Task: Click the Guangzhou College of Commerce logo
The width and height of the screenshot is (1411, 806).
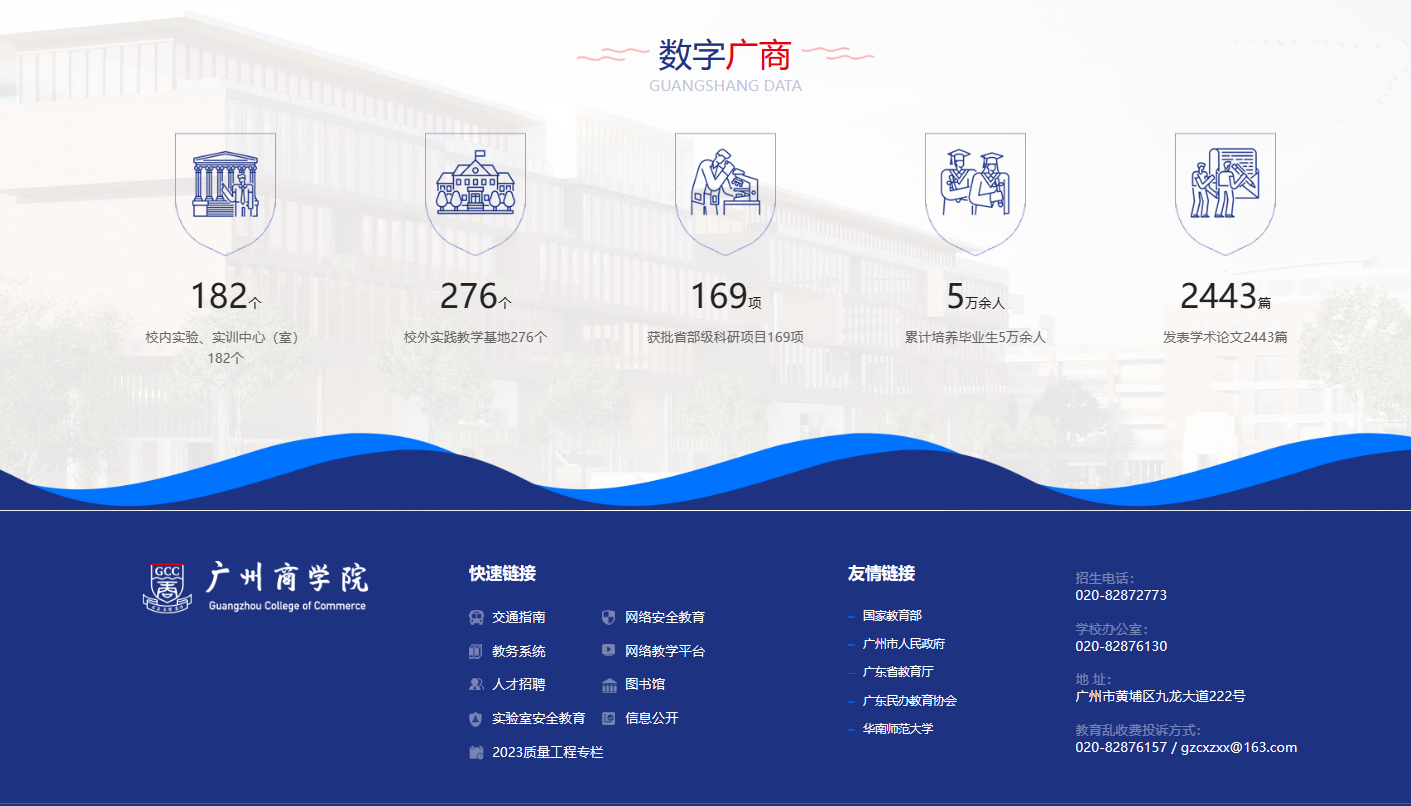Action: tap(255, 586)
